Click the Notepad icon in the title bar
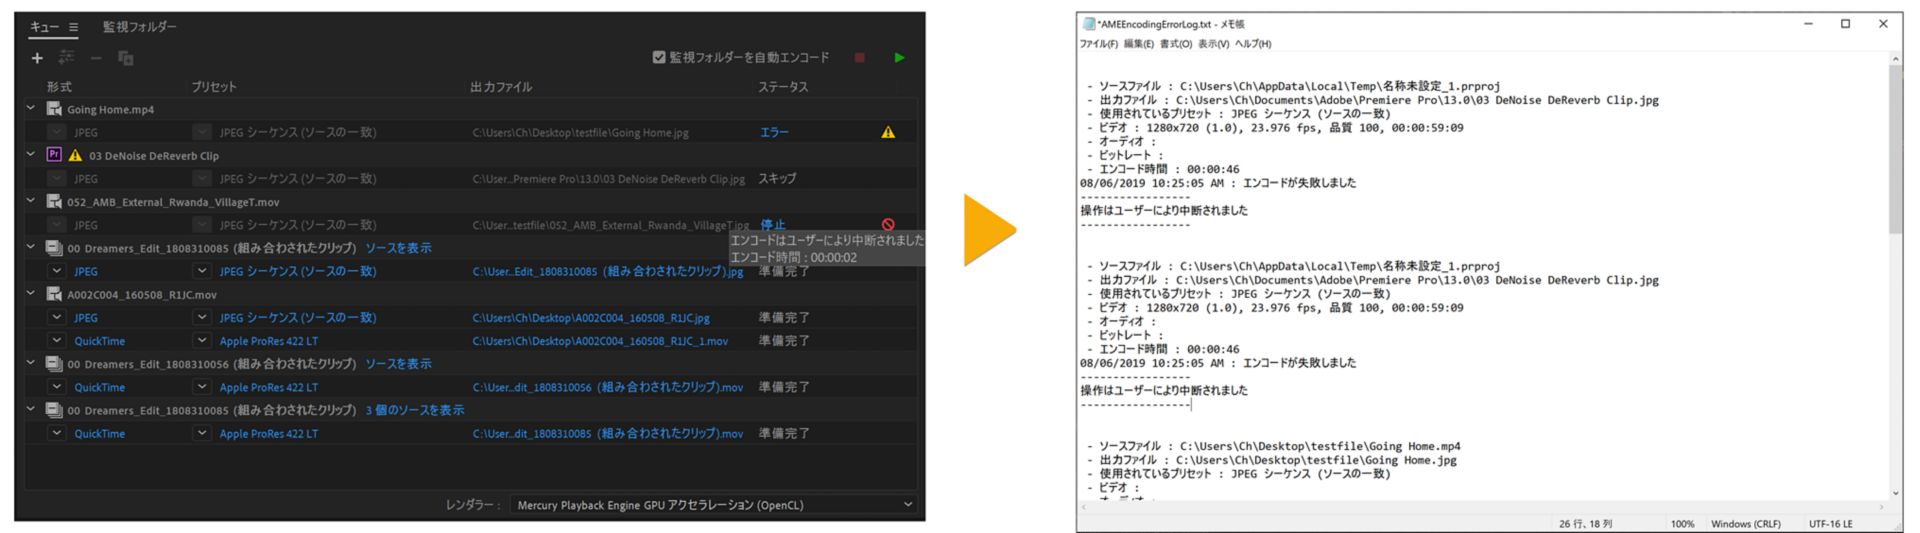Screen dimensions: 1920x533 tap(1089, 24)
